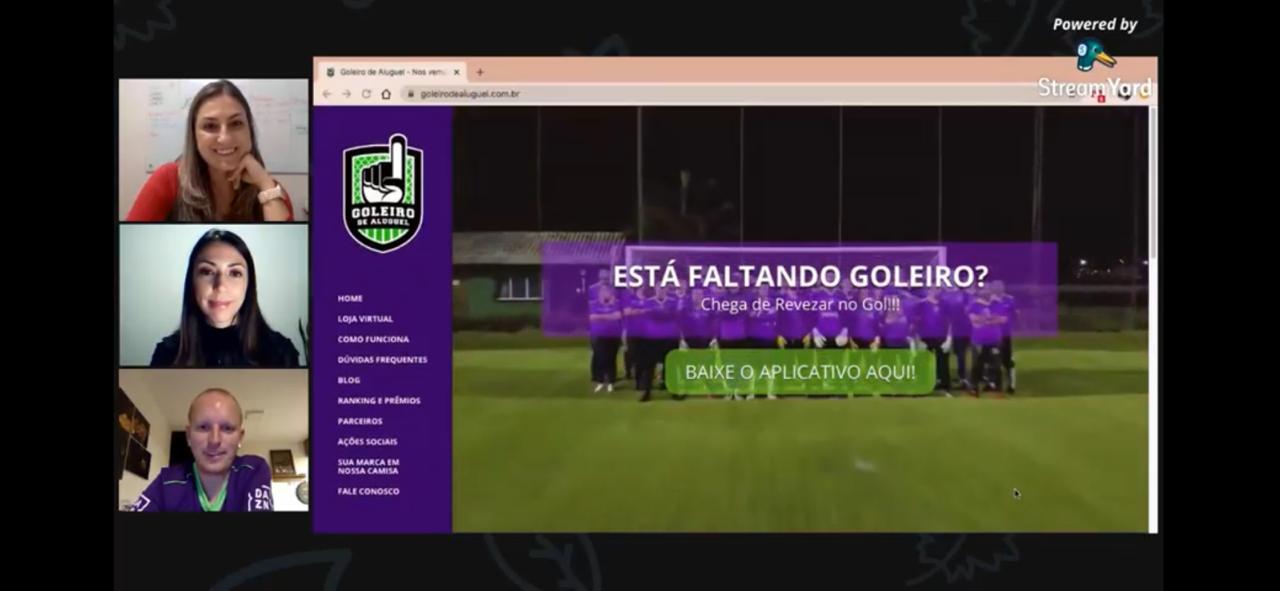
Task: Close the Goleiro de Aluguel tab
Action: pos(456,72)
